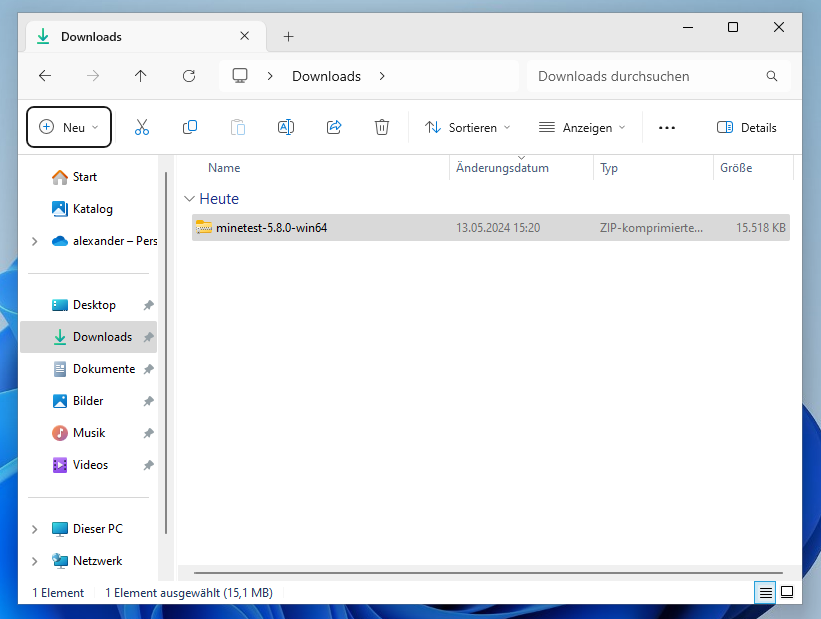This screenshot has width=821, height=619.
Task: Click the Rename icon in toolbar
Action: pyautogui.click(x=286, y=127)
